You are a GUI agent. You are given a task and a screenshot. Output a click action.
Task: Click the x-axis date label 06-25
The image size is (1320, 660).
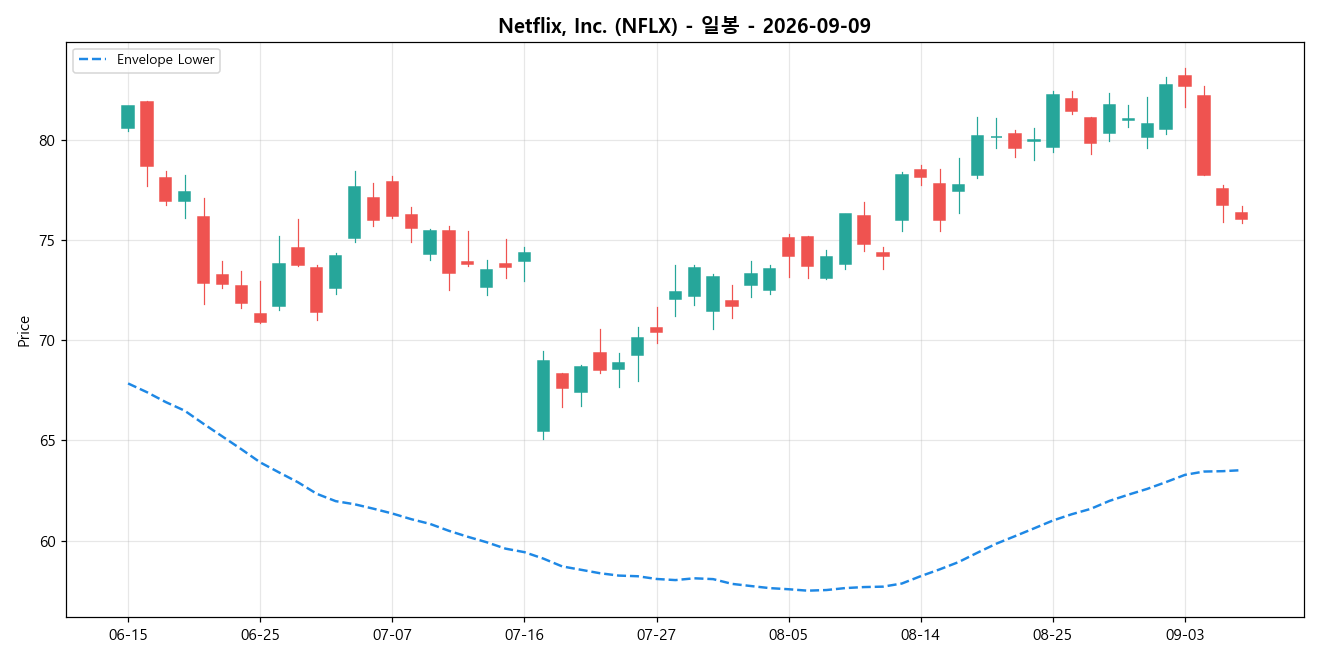[260, 635]
